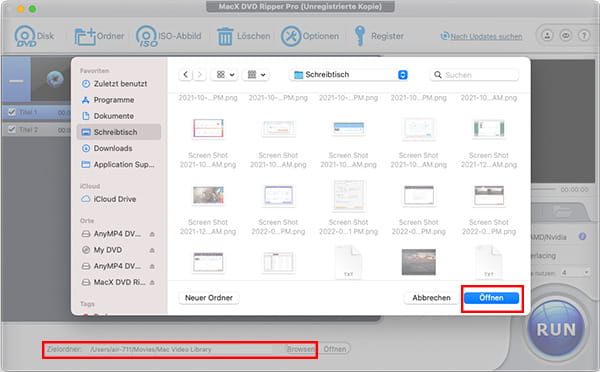Select Zuletzt benutzt in sidebar
Viewport: 600px width, 372px height.
pyautogui.click(x=119, y=84)
